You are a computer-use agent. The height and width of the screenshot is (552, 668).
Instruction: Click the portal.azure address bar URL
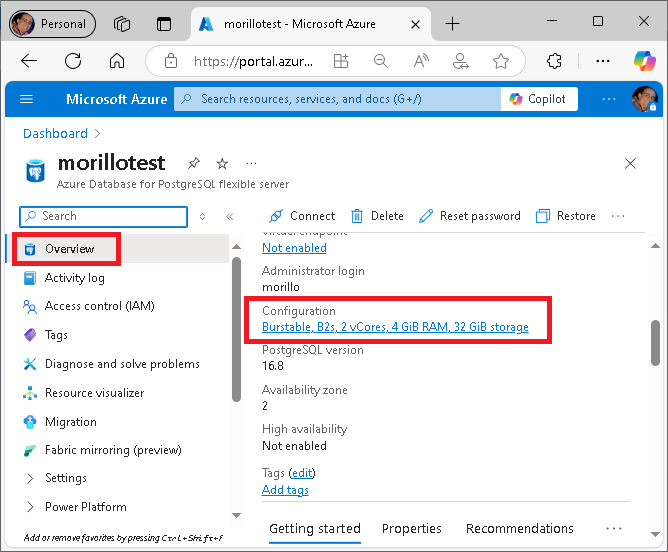pyautogui.click(x=253, y=61)
